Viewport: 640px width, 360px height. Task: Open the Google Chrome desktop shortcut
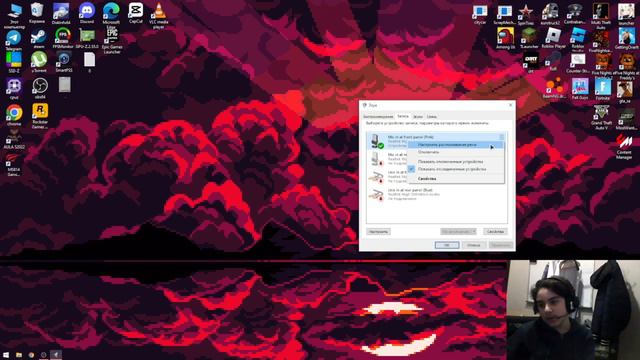pos(14,115)
